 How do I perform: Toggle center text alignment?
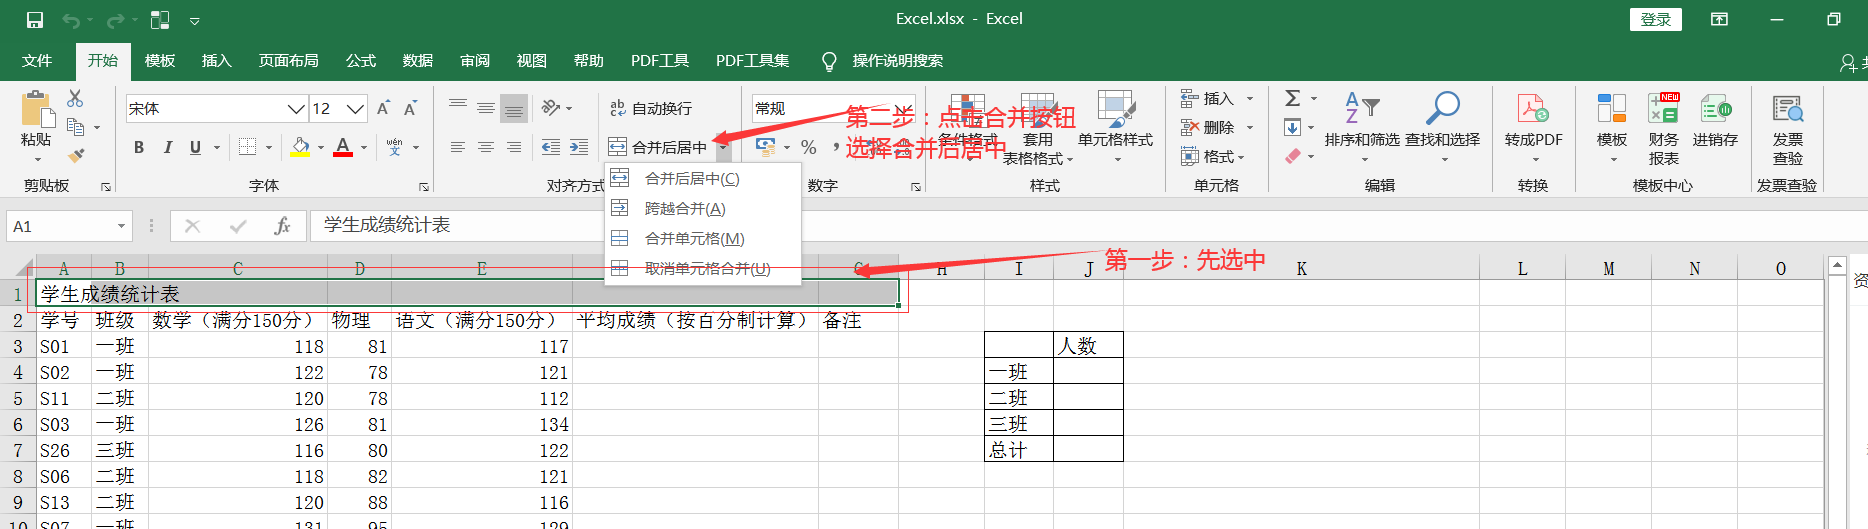pyautogui.click(x=486, y=147)
